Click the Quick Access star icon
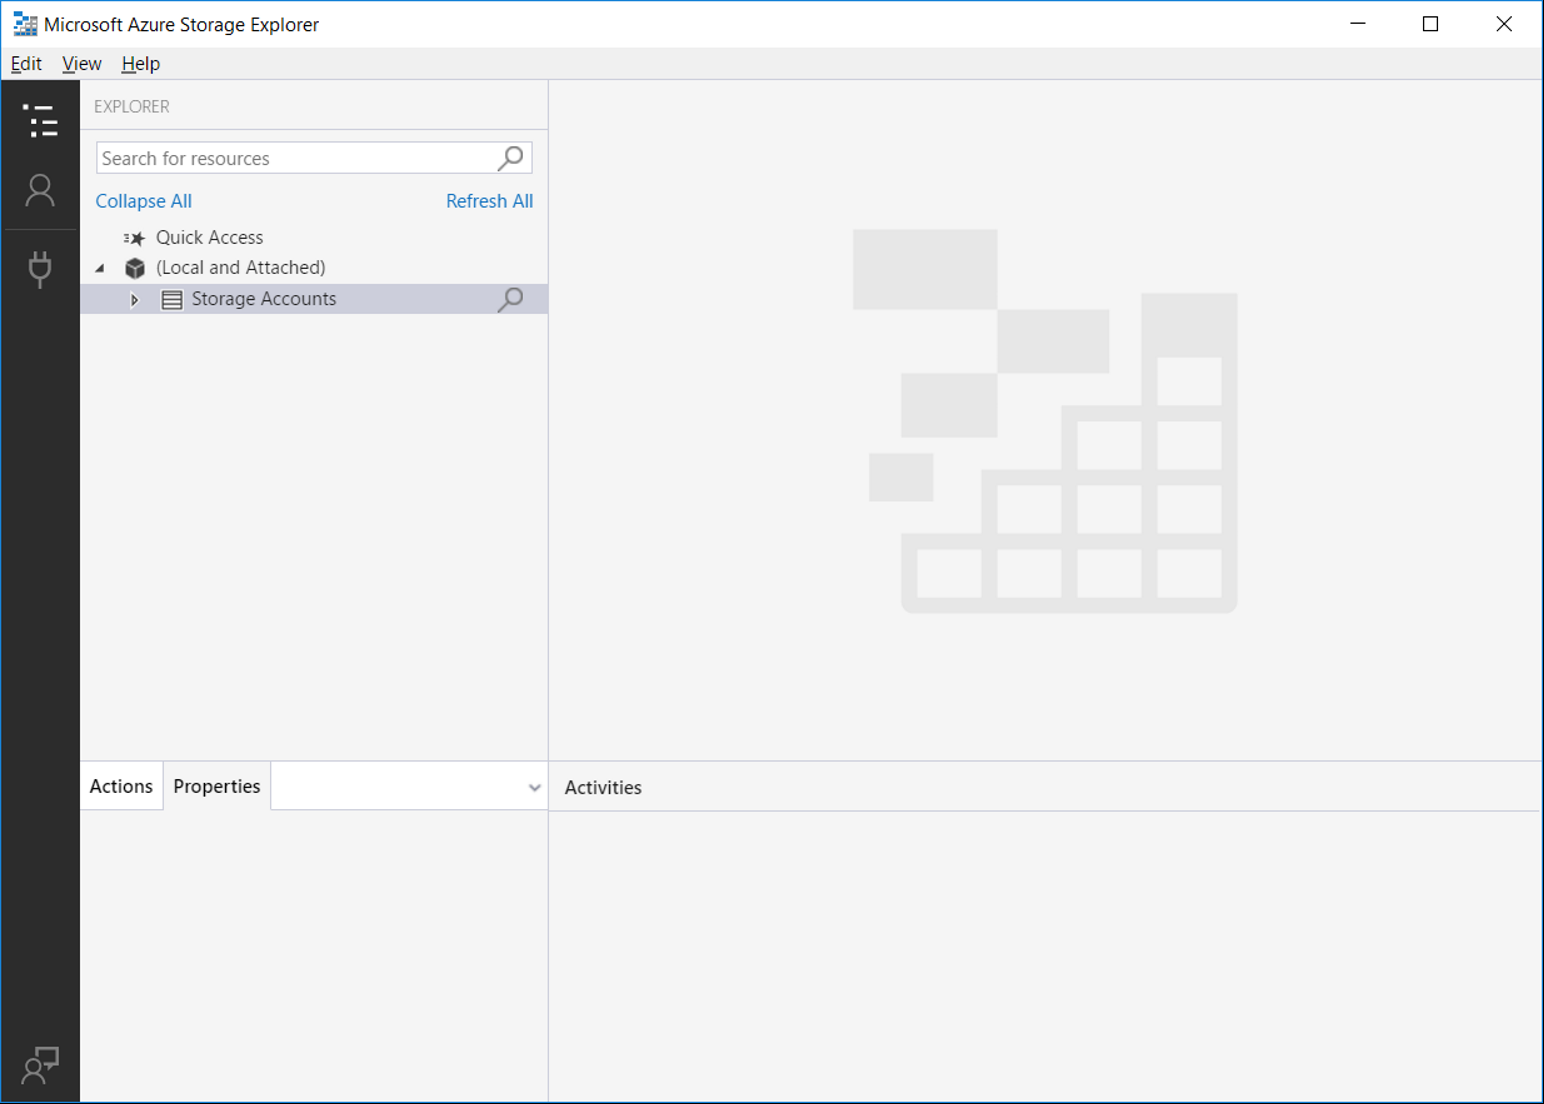 coord(134,238)
